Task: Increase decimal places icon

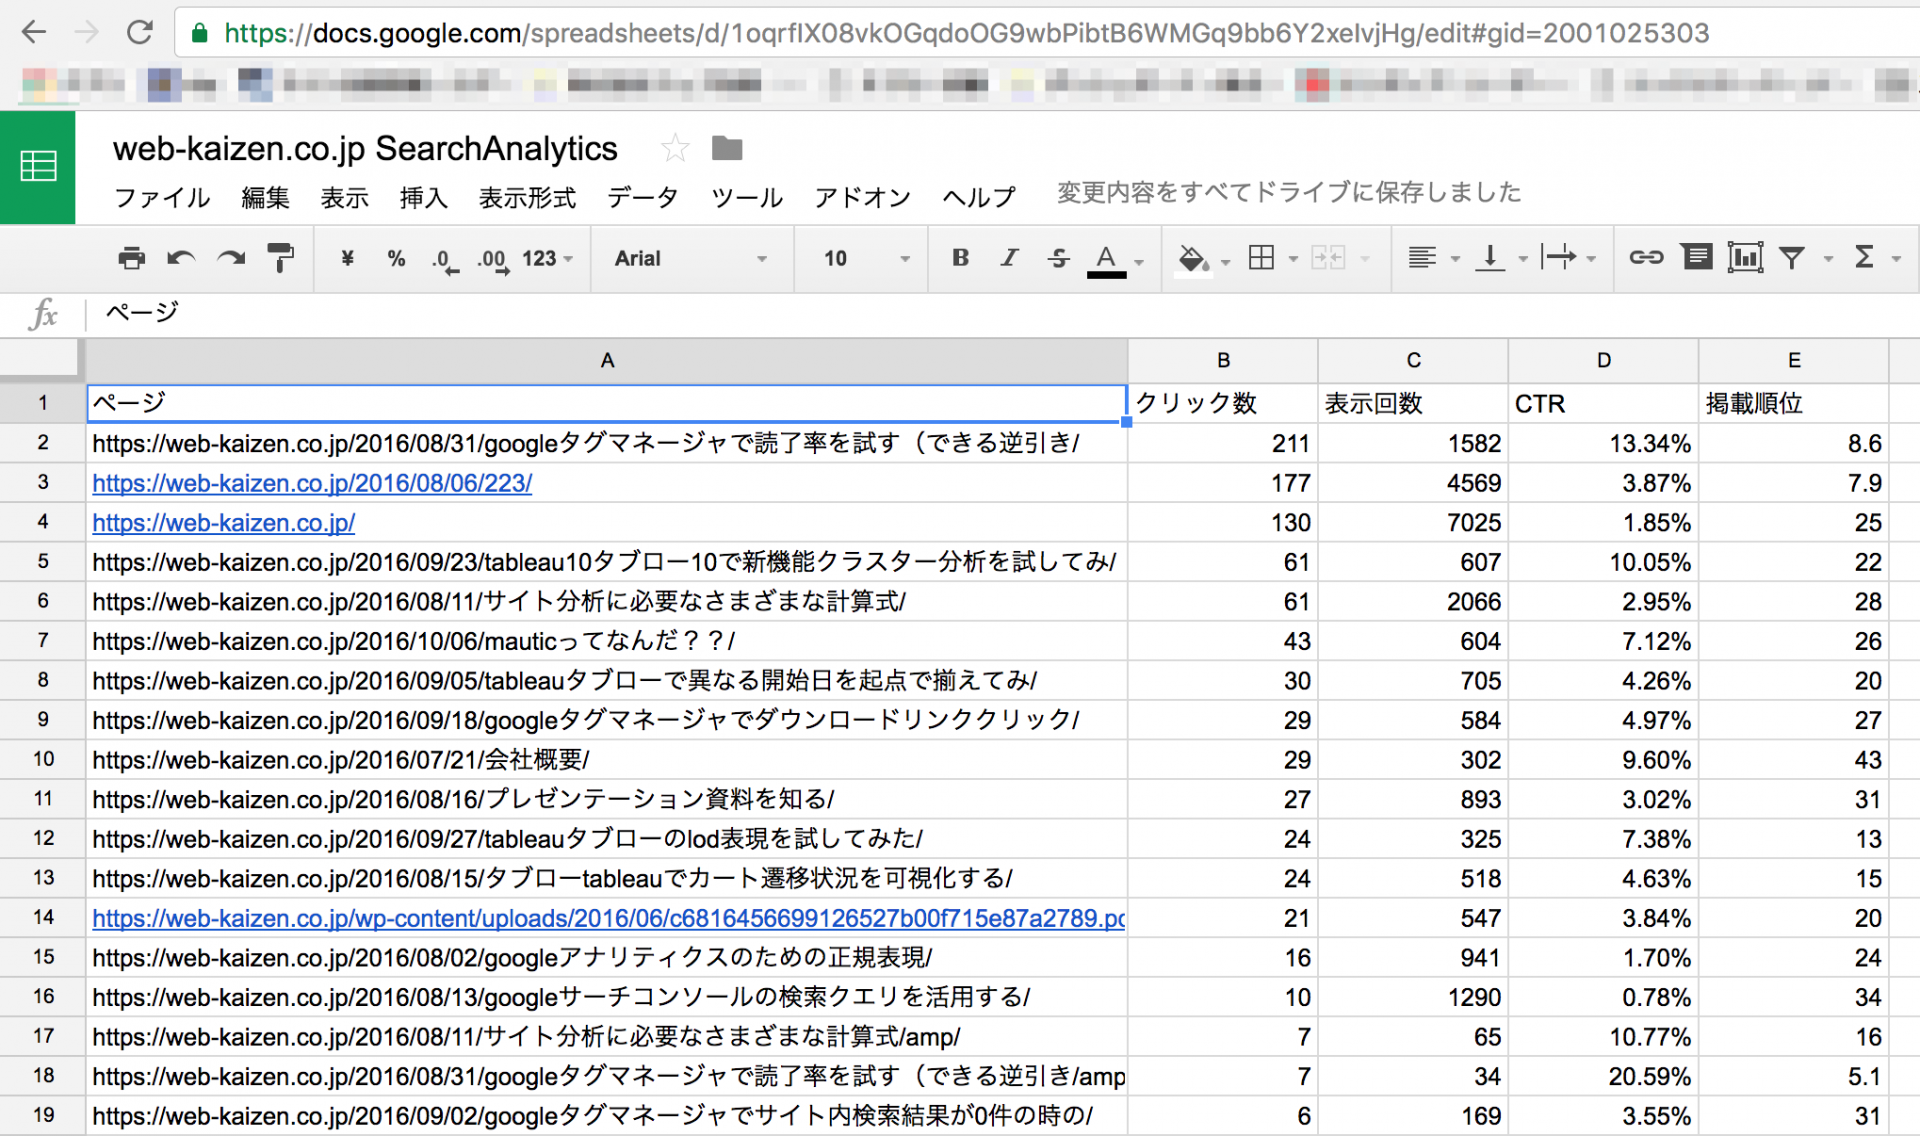Action: (x=493, y=260)
